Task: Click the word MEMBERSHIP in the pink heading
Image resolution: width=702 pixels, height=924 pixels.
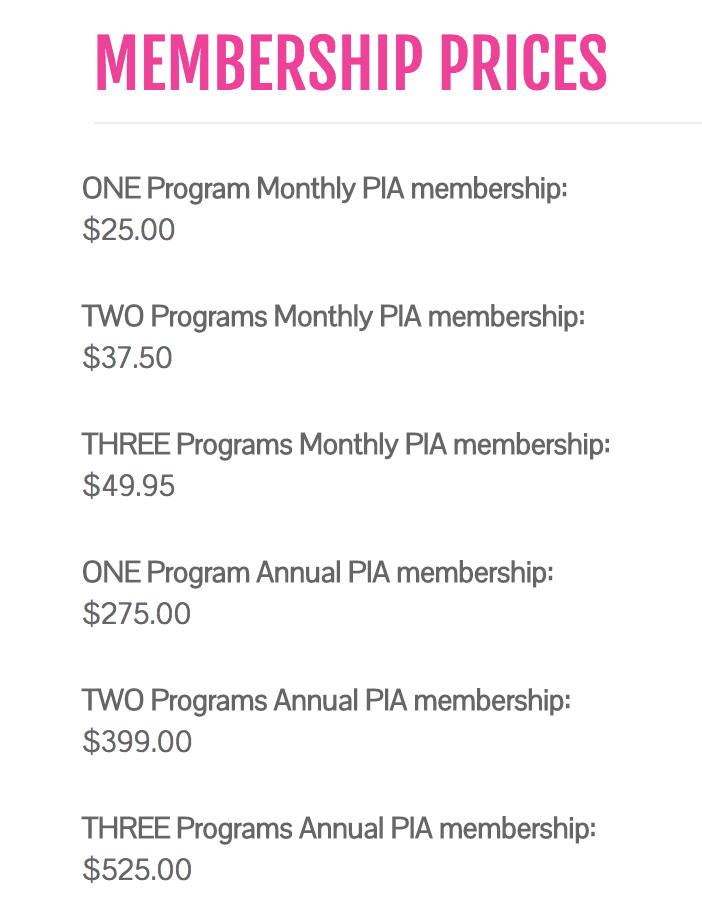Action: pos(259,63)
